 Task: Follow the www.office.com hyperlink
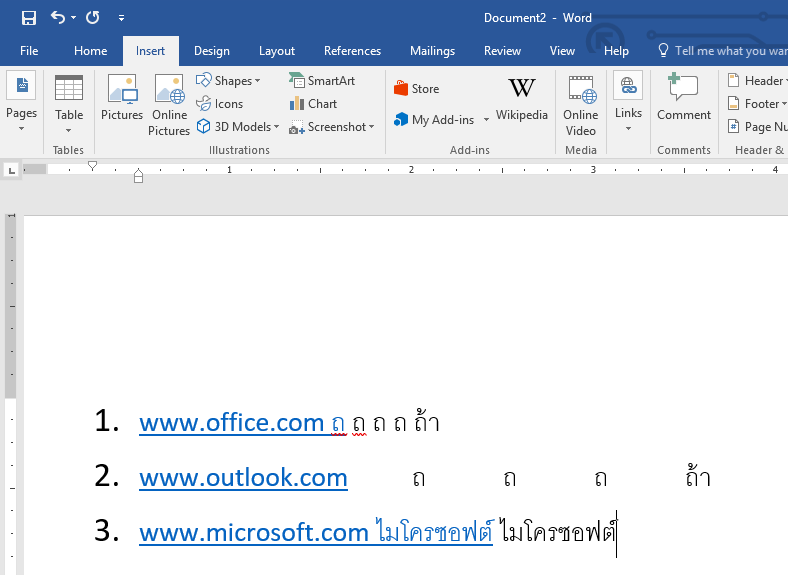pos(232,422)
